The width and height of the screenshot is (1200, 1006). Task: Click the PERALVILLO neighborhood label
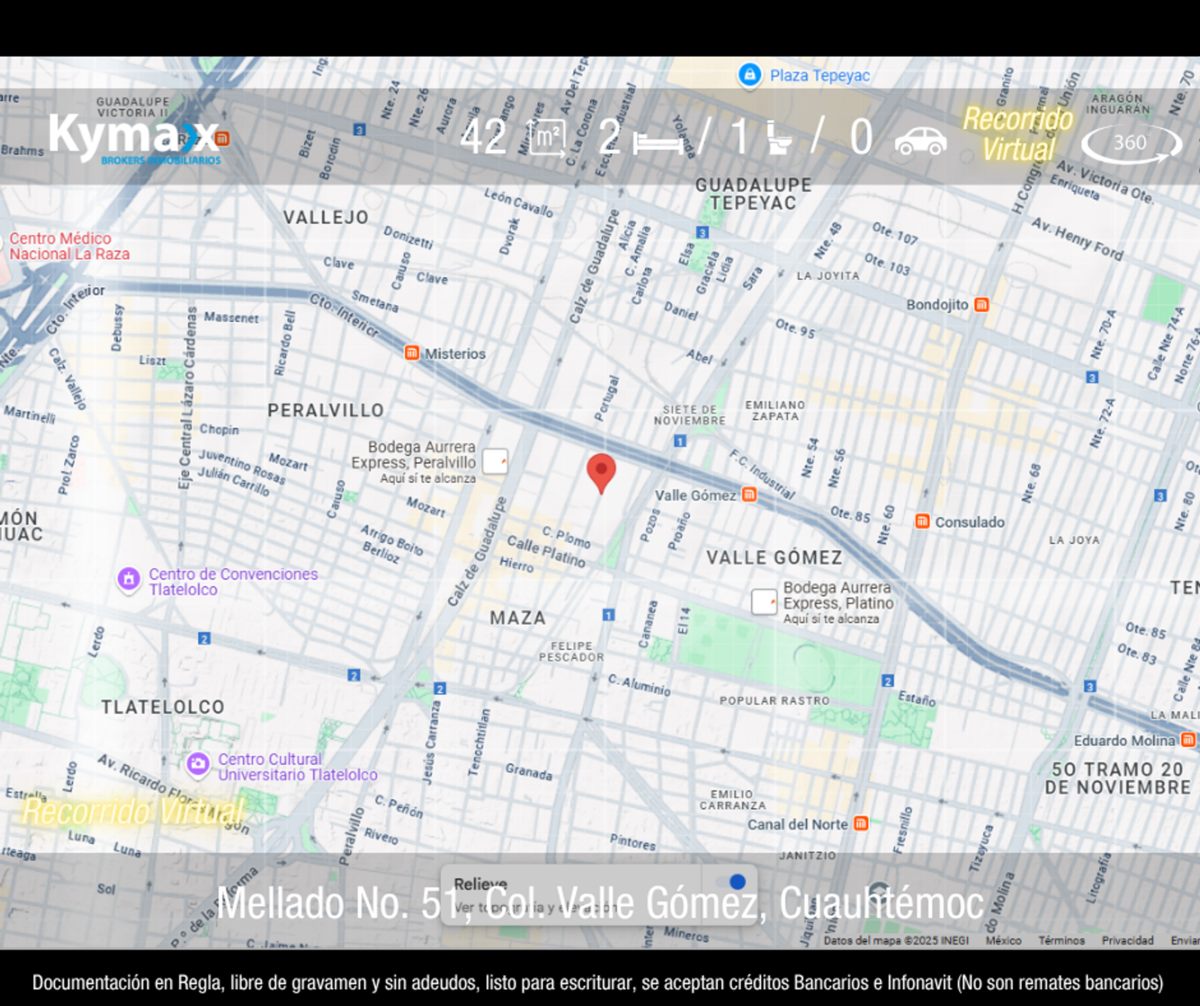(x=326, y=410)
